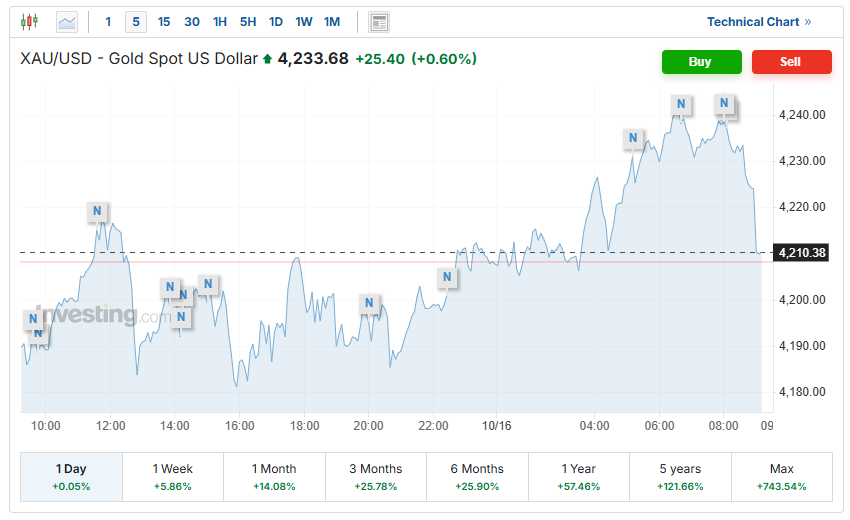This screenshot has width=850, height=520.
Task: Open the news marker near 20:00
Action: tap(370, 303)
